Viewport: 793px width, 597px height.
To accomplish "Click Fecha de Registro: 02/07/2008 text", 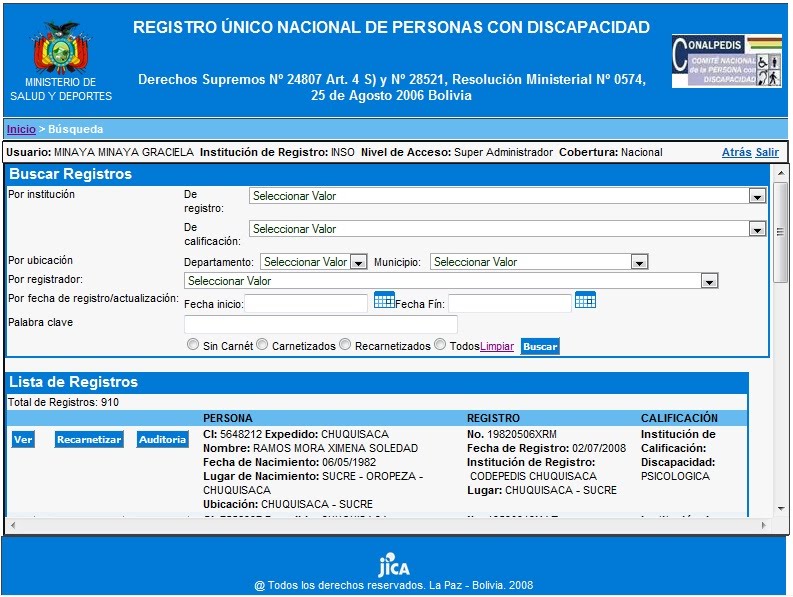I will coord(546,448).
